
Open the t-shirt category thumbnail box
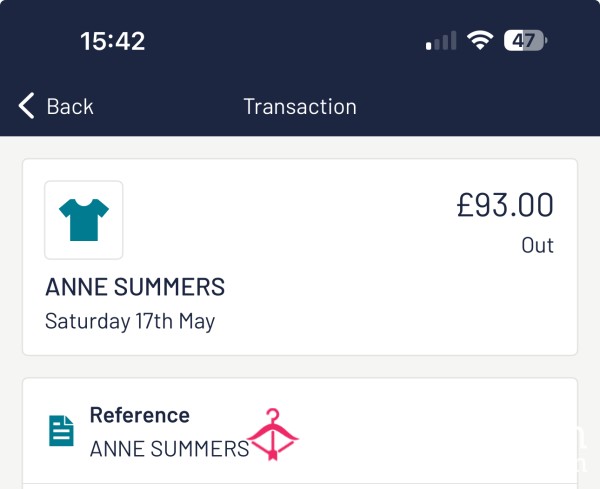pyautogui.click(x=84, y=220)
